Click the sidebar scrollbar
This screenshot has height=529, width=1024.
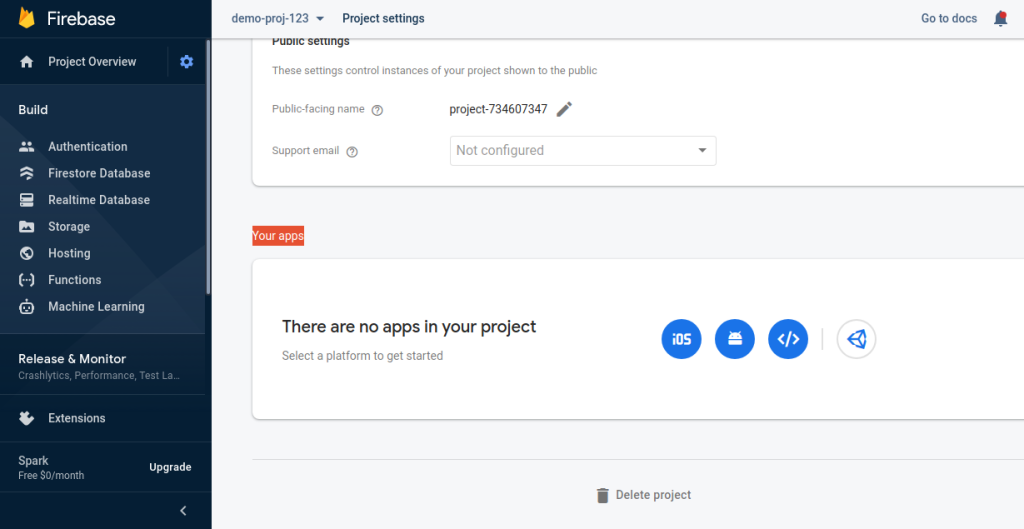208,167
